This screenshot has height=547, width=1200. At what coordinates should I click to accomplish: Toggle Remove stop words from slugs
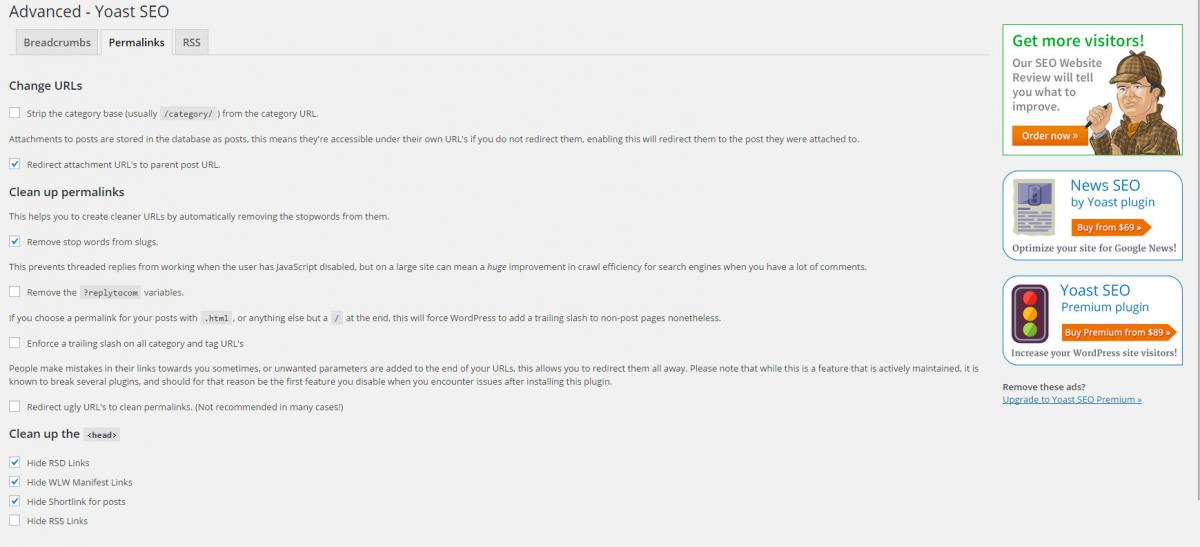point(14,241)
